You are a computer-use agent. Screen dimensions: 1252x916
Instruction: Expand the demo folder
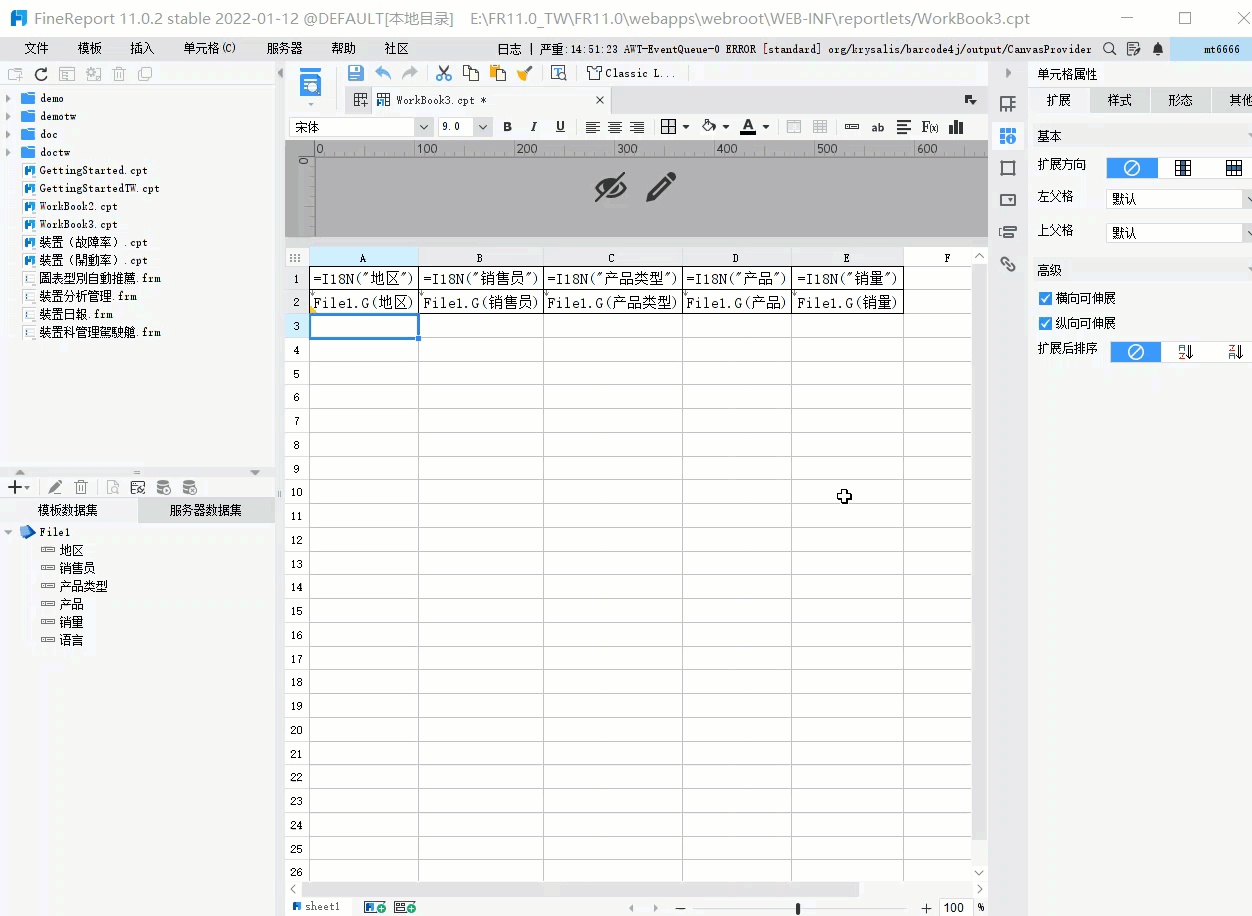[9, 98]
